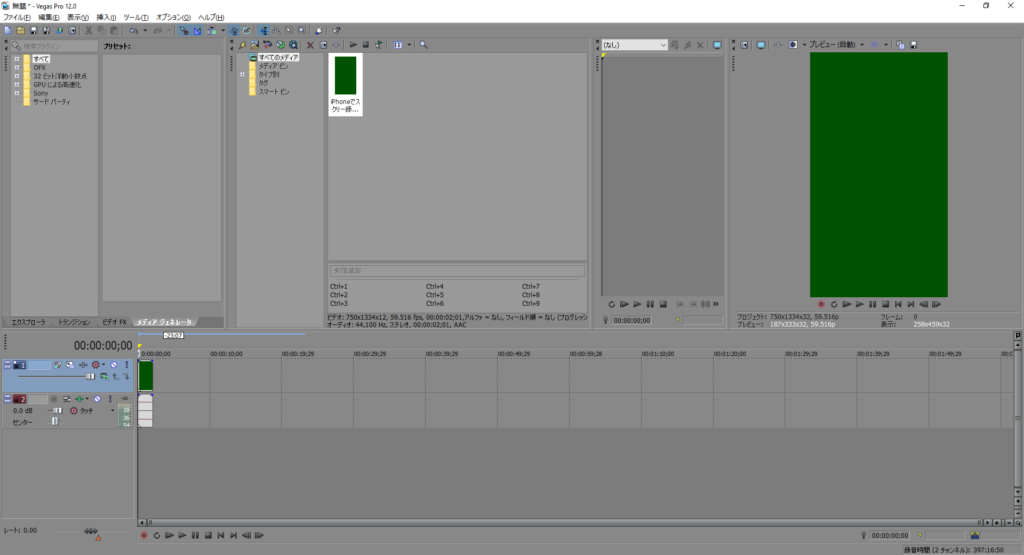
Task: Click the video track 1 Track Motion icon
Action: click(69, 365)
